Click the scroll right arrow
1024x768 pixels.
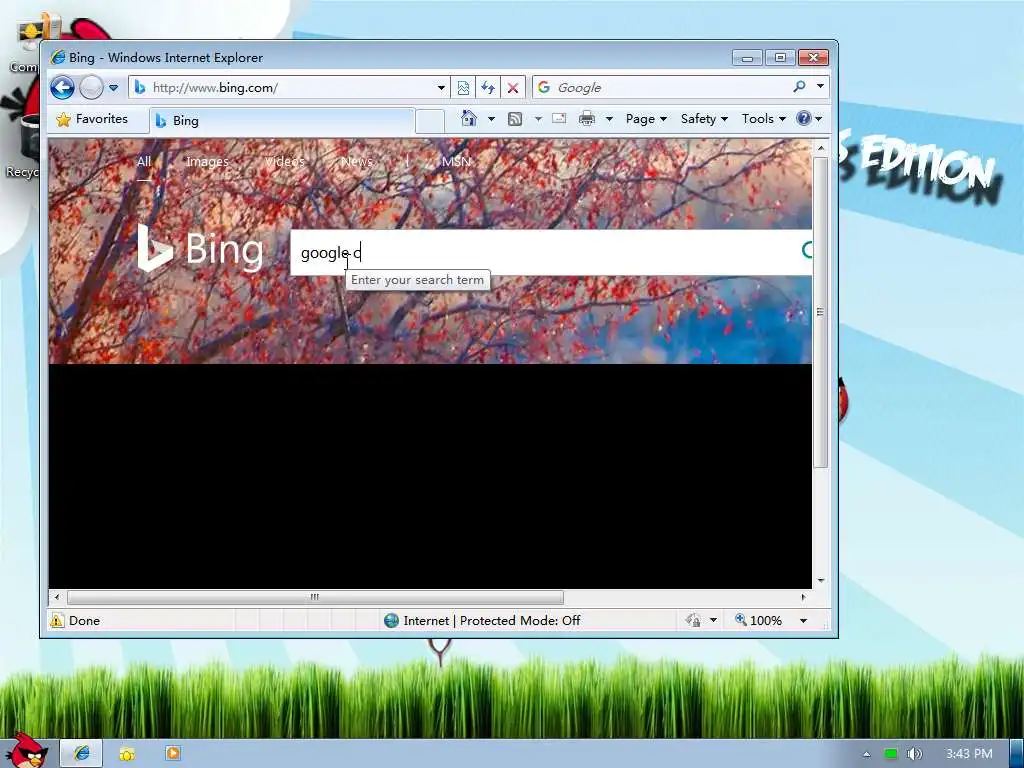[x=803, y=597]
